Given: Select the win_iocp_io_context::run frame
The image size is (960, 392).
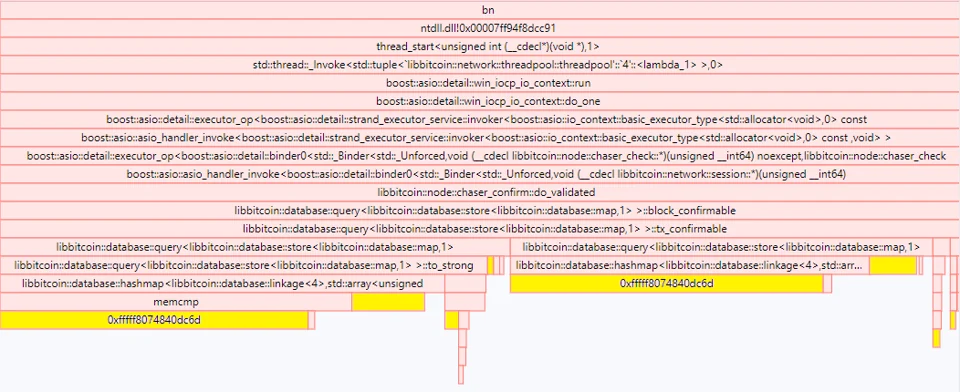Looking at the screenshot, I should (x=480, y=83).
